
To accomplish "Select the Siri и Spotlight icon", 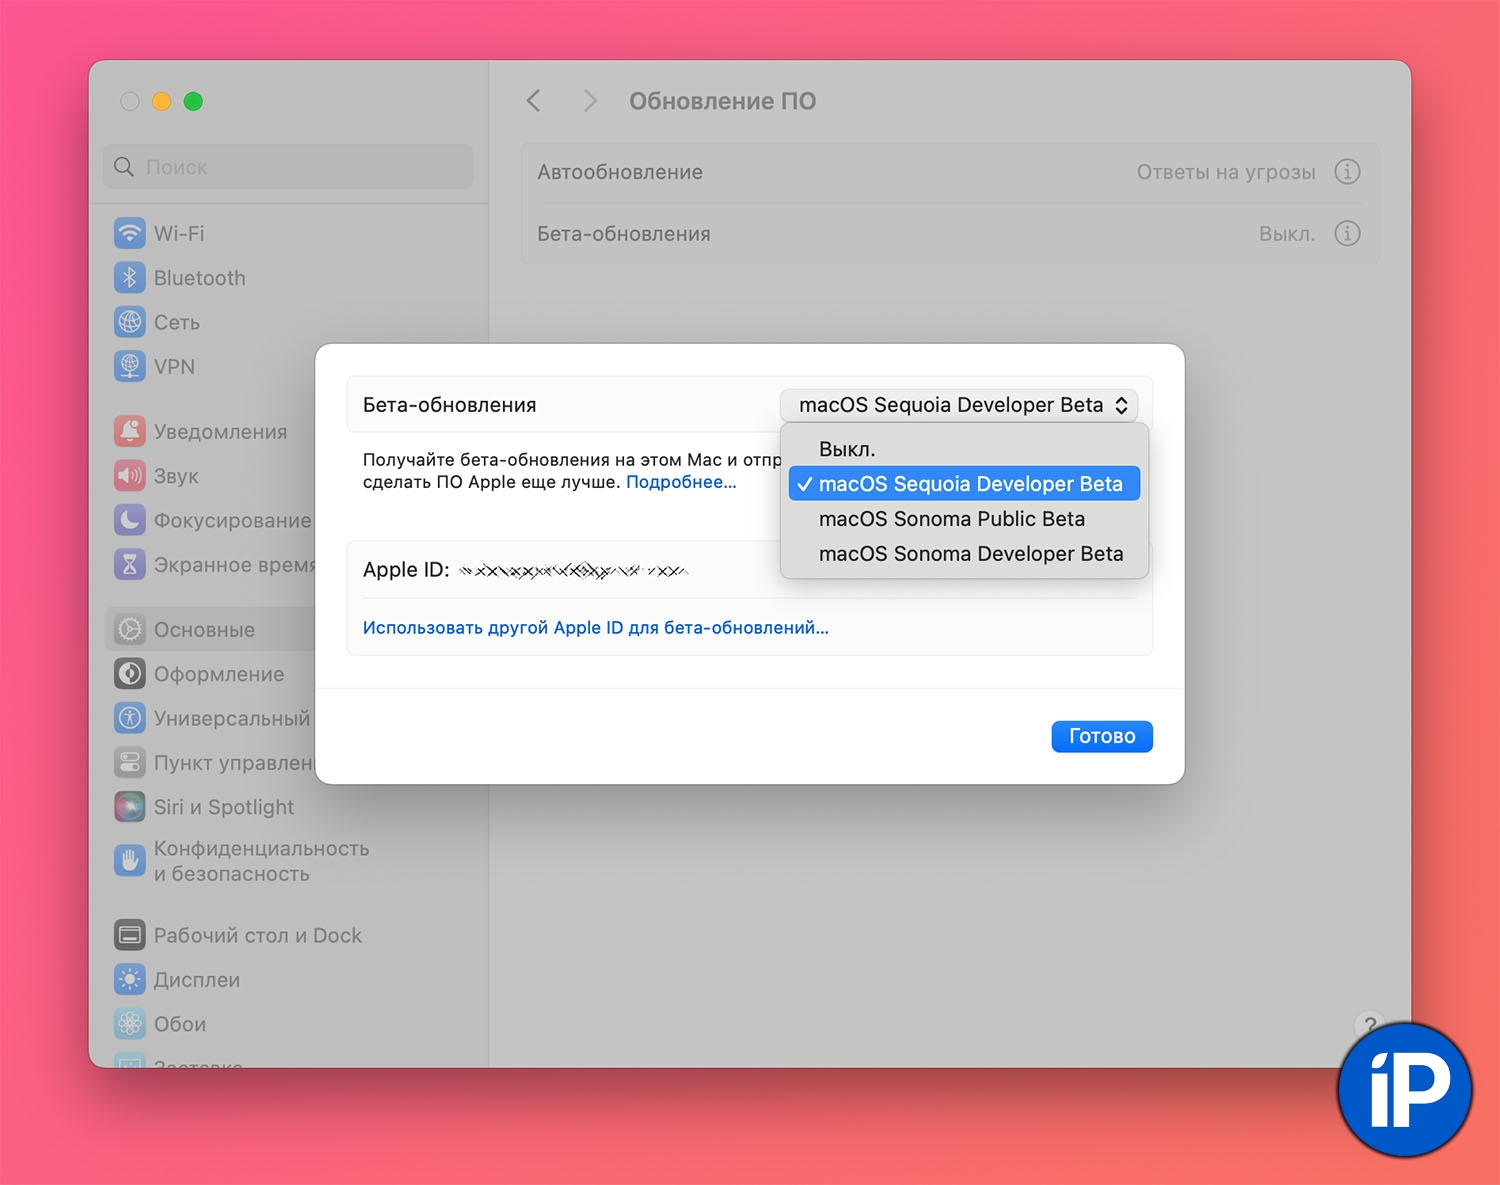I will pyautogui.click(x=129, y=807).
